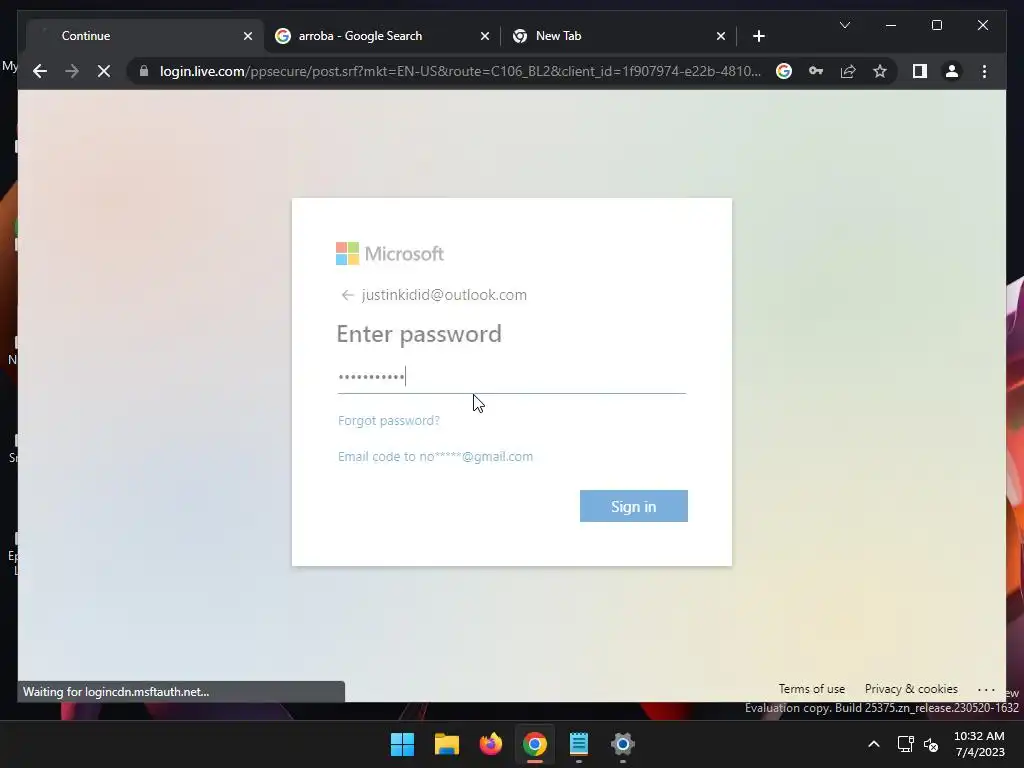Close the New Tab tab
1024x768 pixels.
(x=720, y=36)
